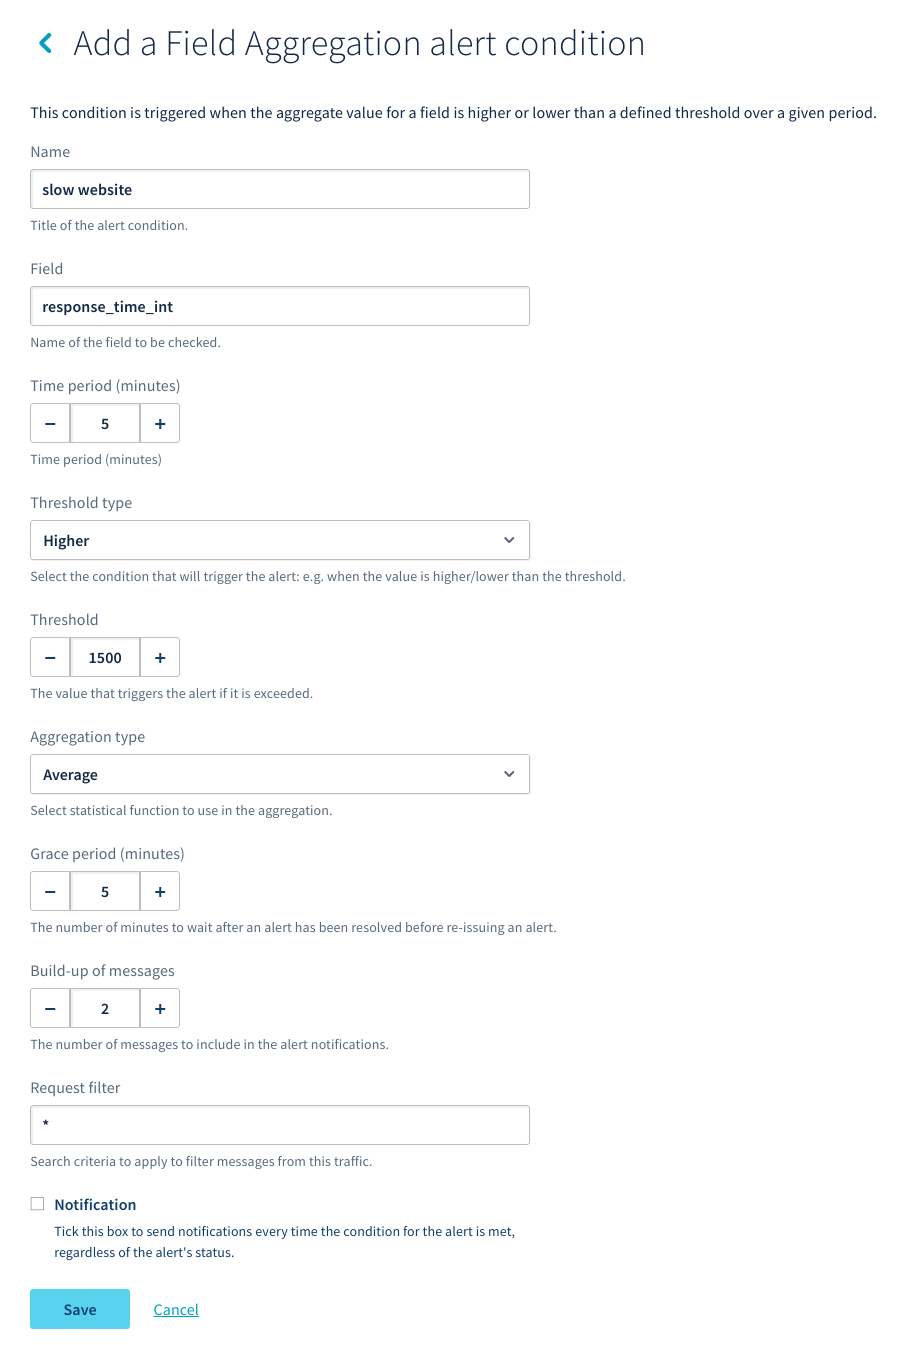
Task: Expand the Aggregation type dropdown
Action: tap(280, 774)
